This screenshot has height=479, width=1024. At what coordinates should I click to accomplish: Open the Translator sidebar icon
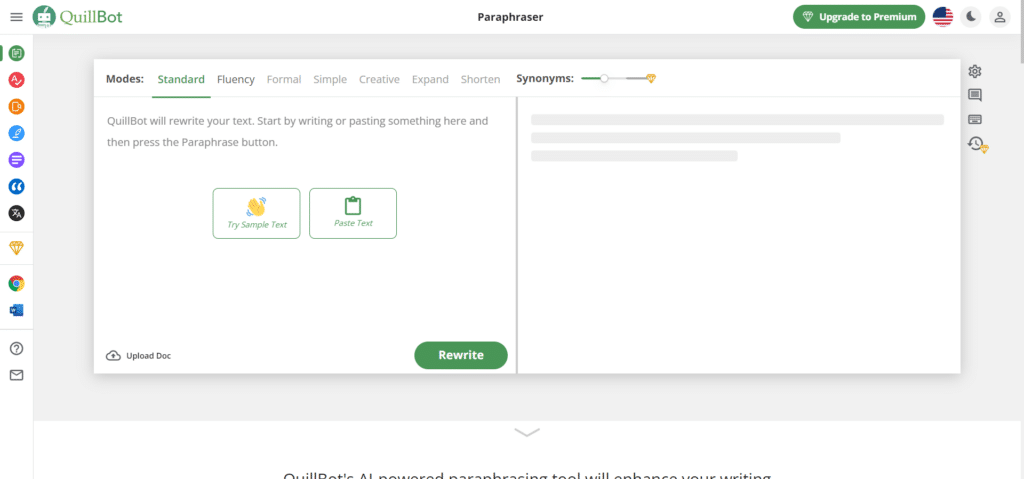[16, 213]
